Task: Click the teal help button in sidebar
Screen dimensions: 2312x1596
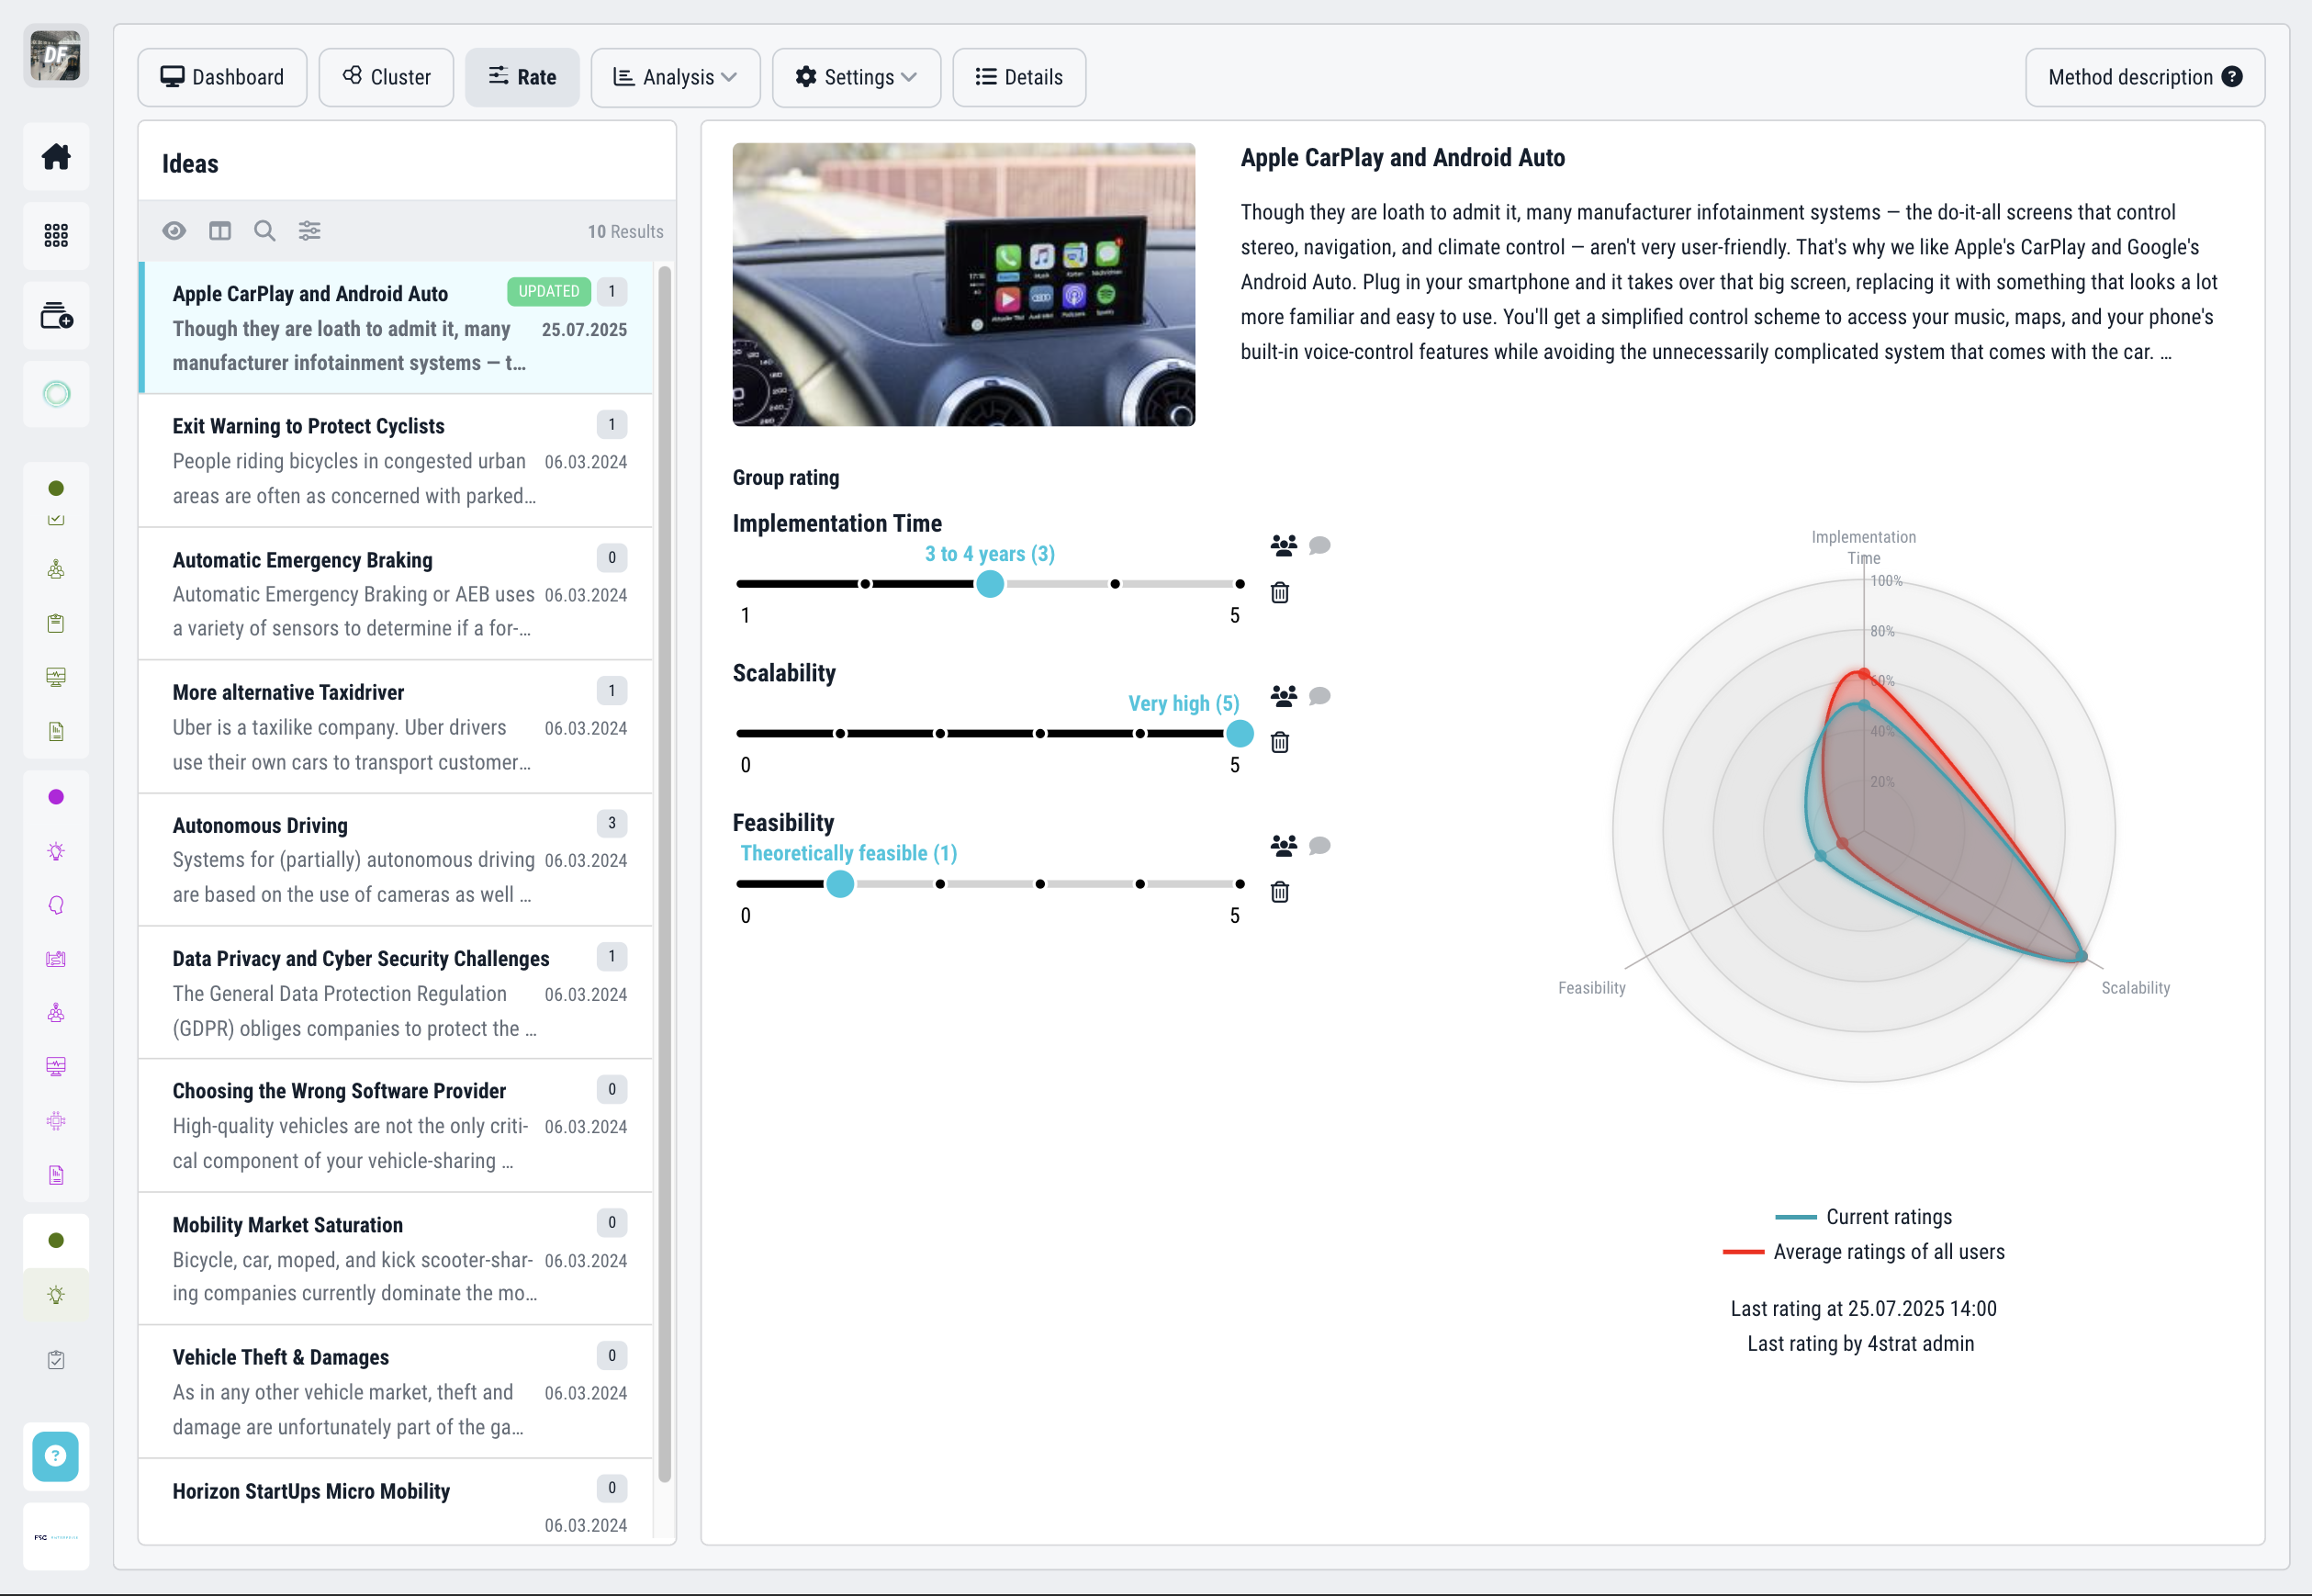Action: [x=56, y=1456]
